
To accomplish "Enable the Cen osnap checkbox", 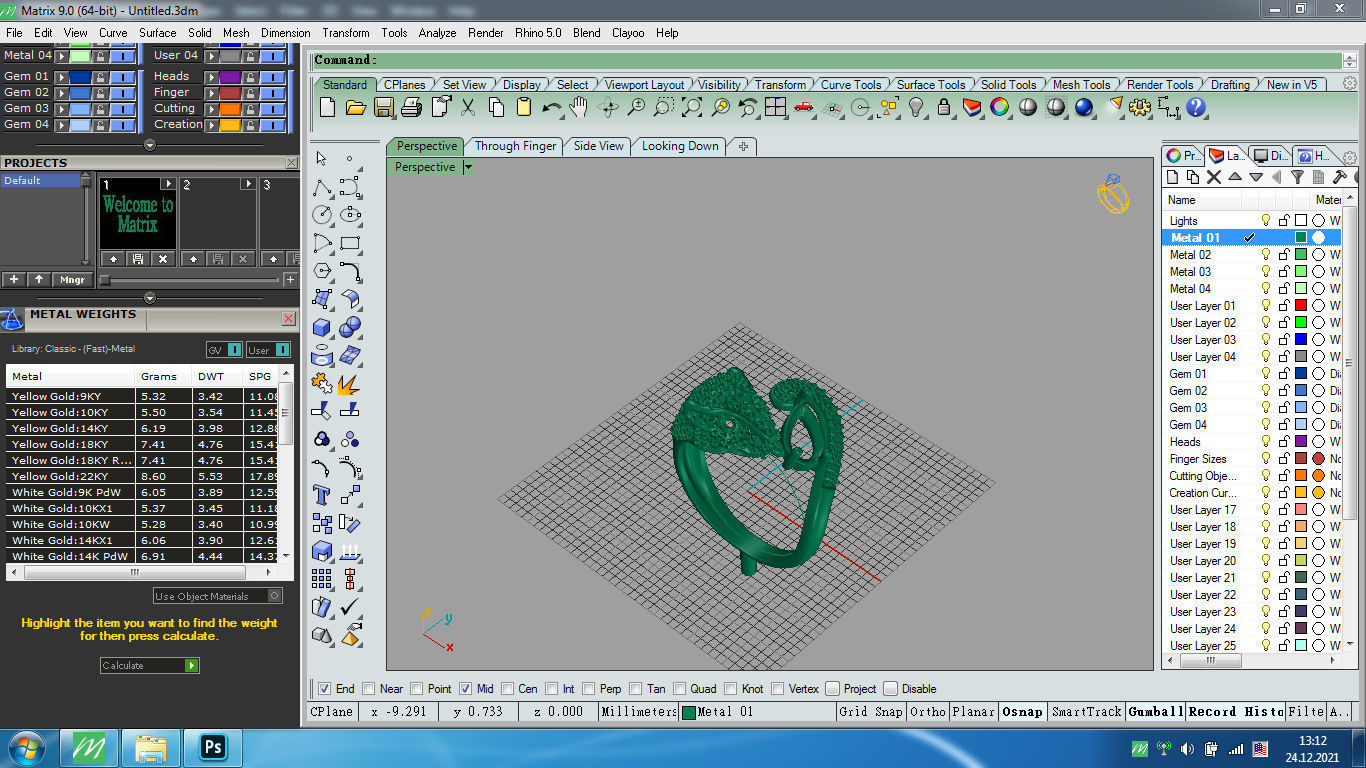I will [507, 688].
